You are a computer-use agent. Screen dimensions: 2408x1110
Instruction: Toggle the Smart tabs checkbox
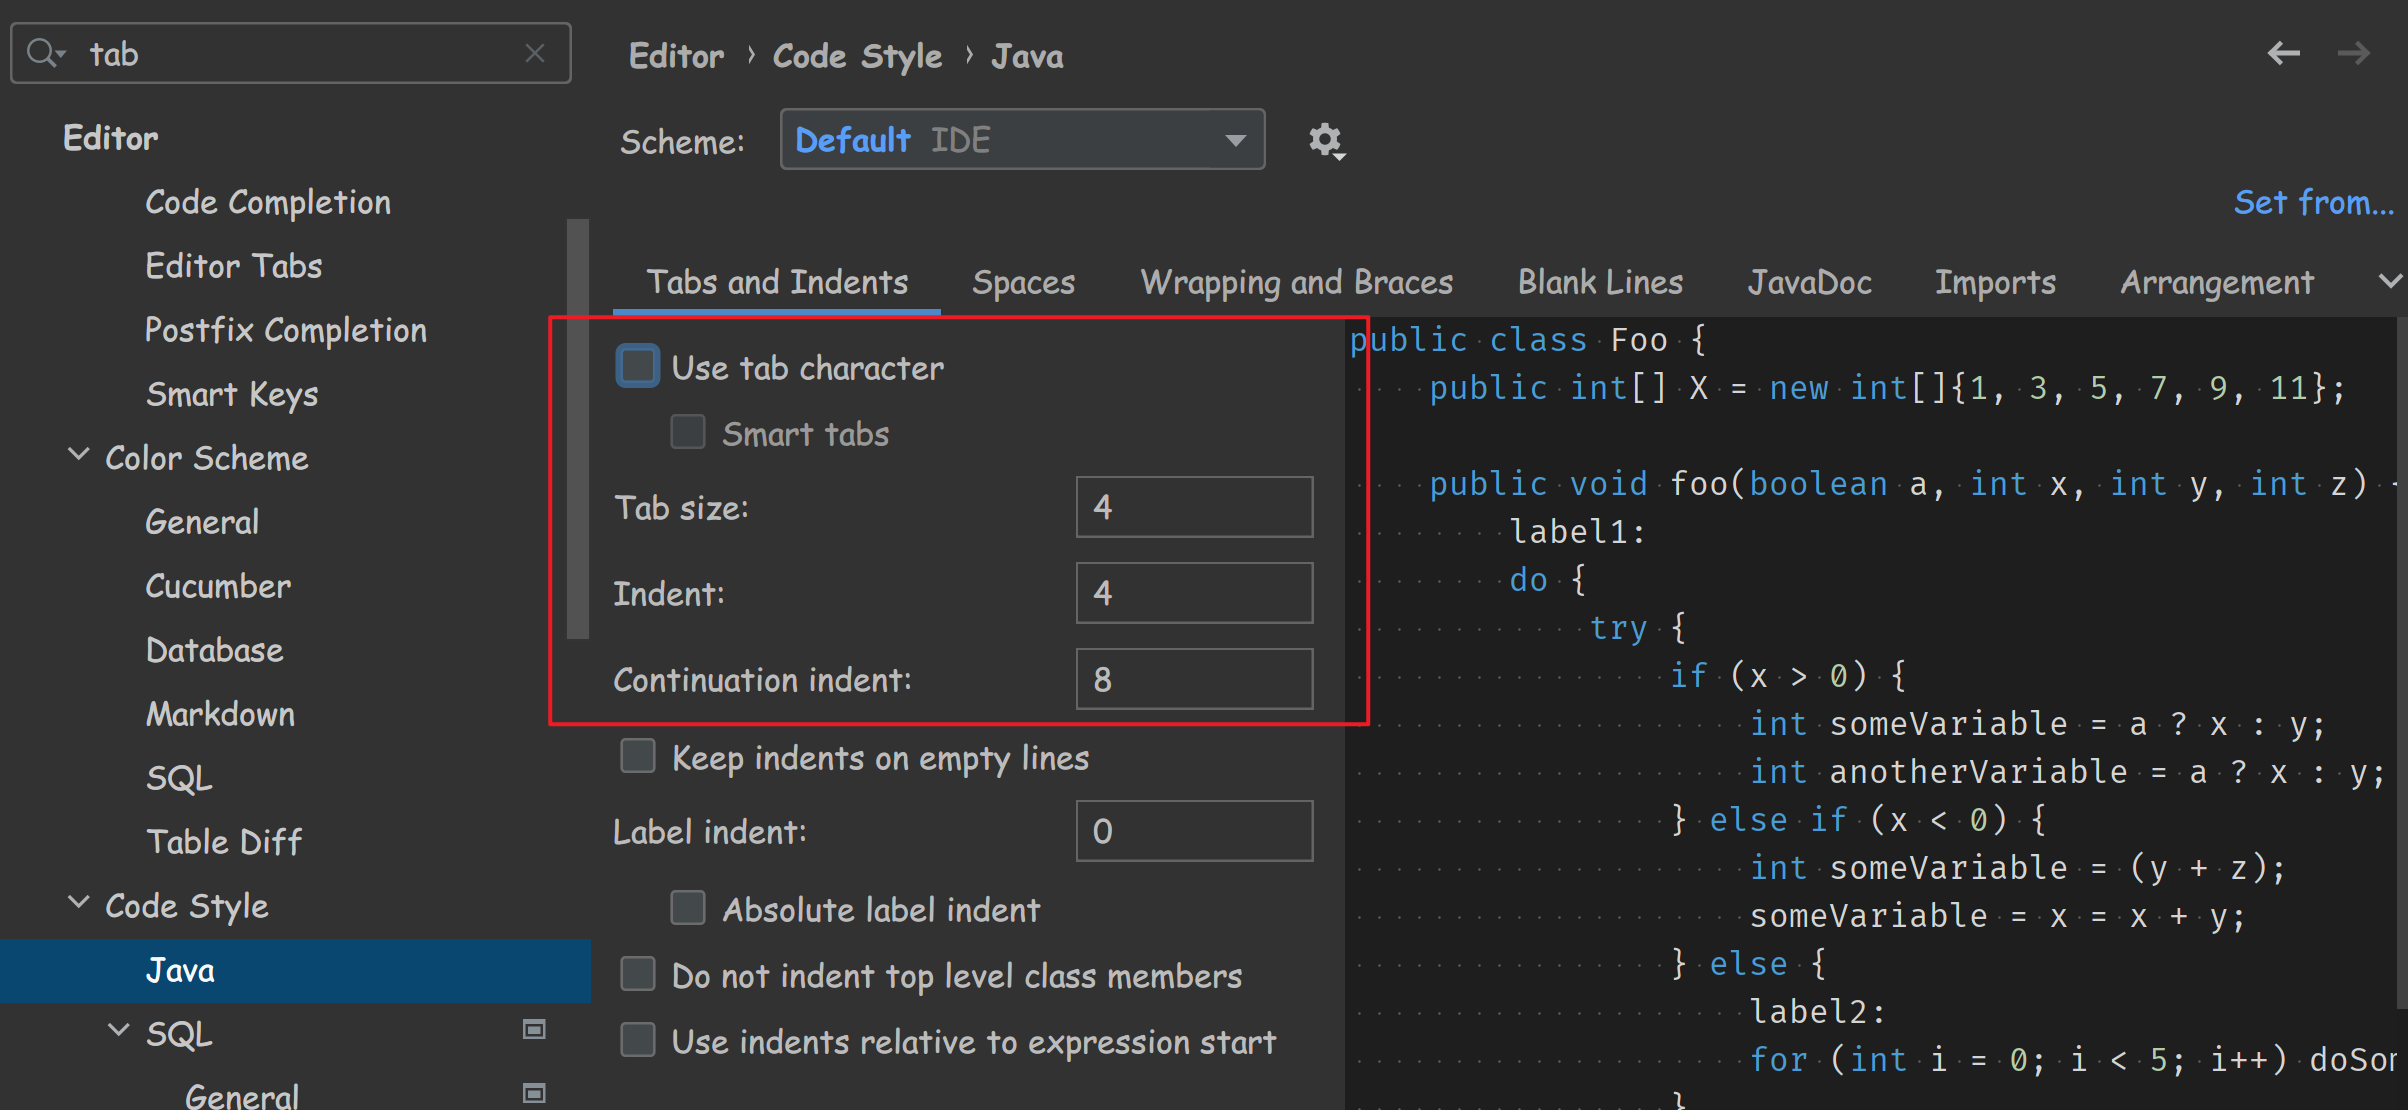coord(688,432)
